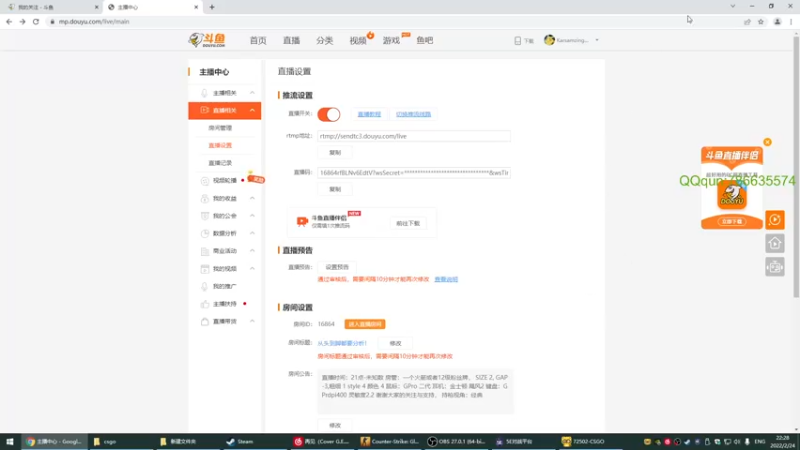Expand the 数据分析 section chevron

(x=252, y=233)
